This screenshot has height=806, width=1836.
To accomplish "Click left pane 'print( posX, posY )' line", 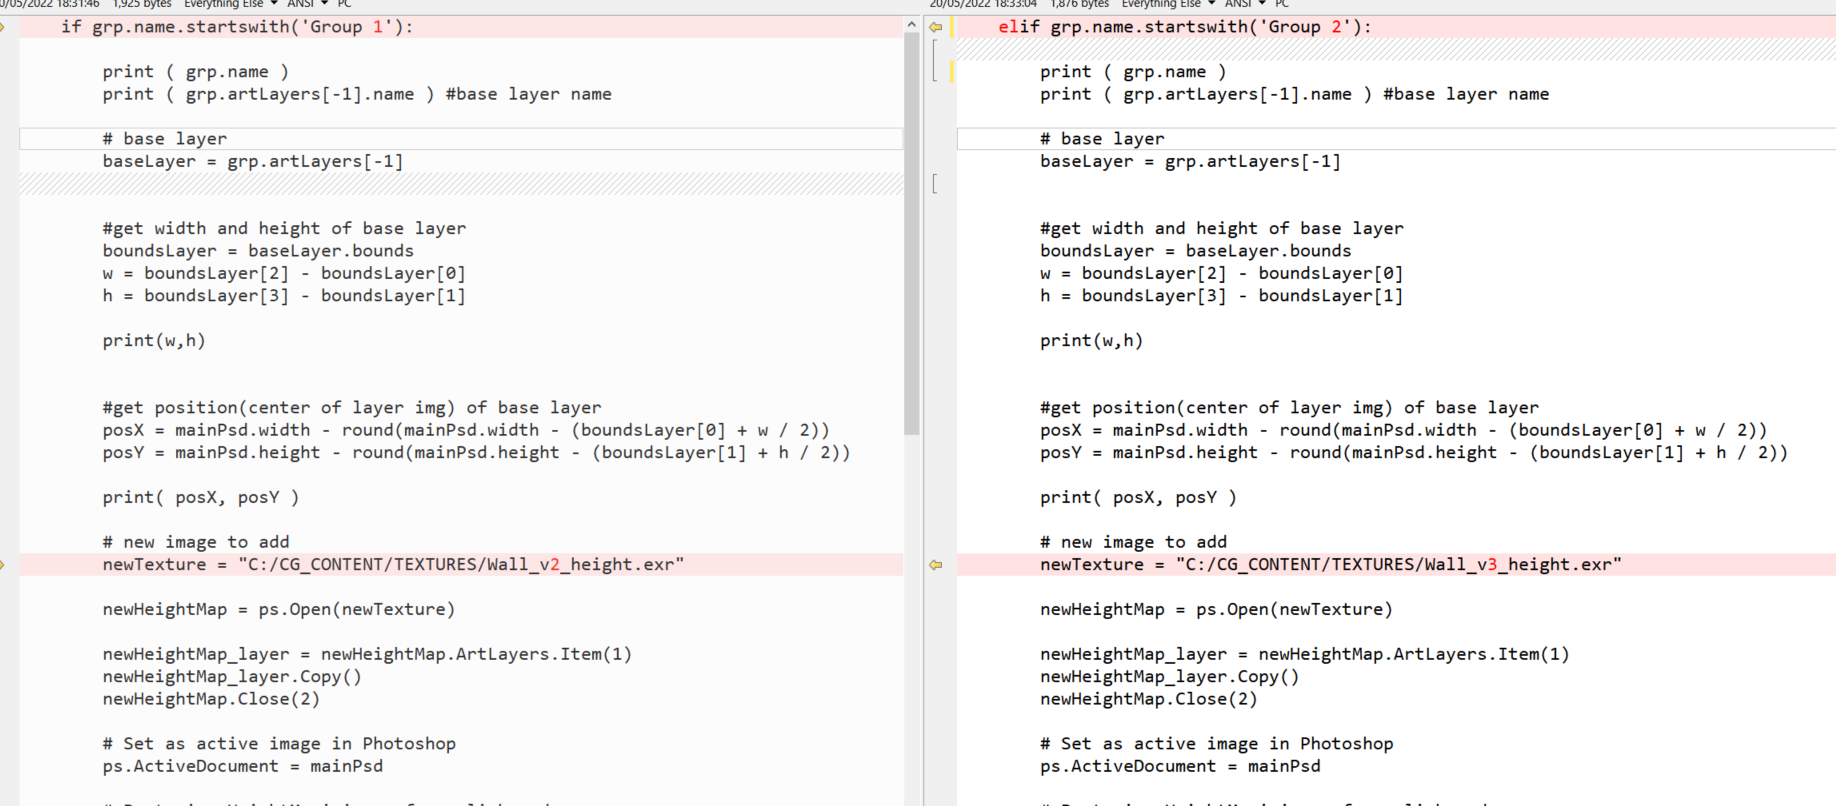I will point(201,498).
